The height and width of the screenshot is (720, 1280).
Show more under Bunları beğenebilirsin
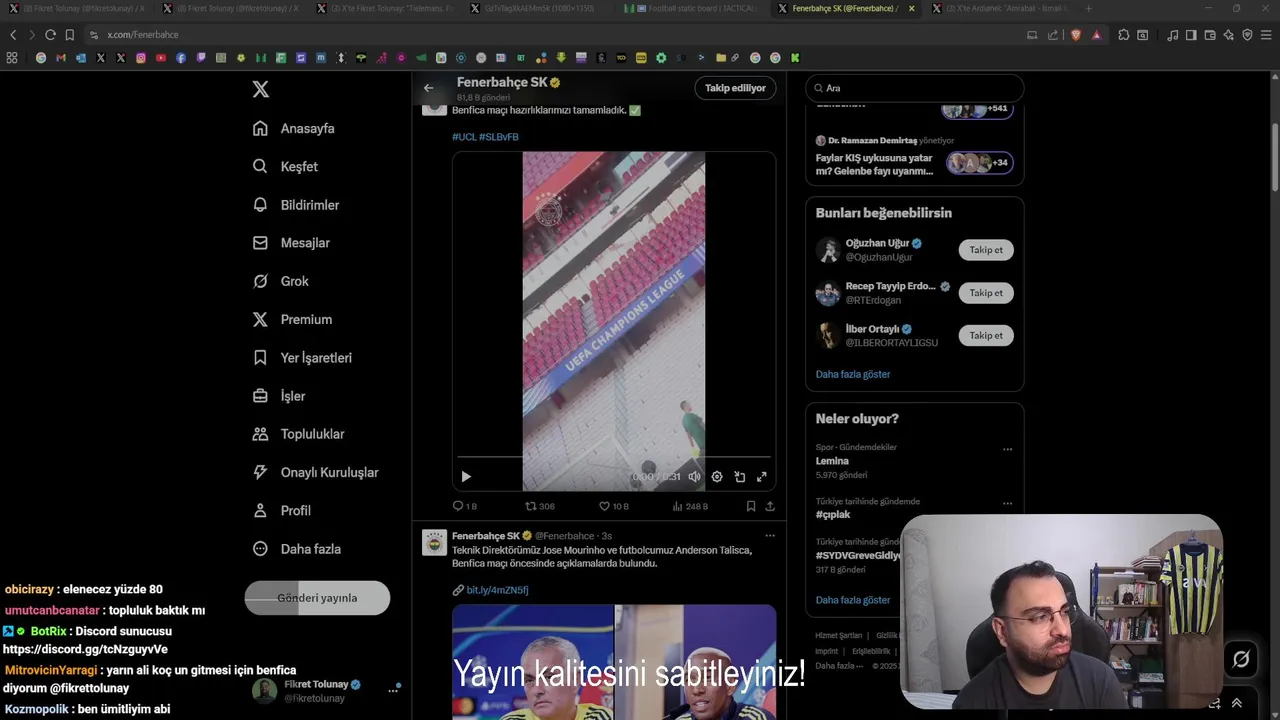pyautogui.click(x=853, y=374)
